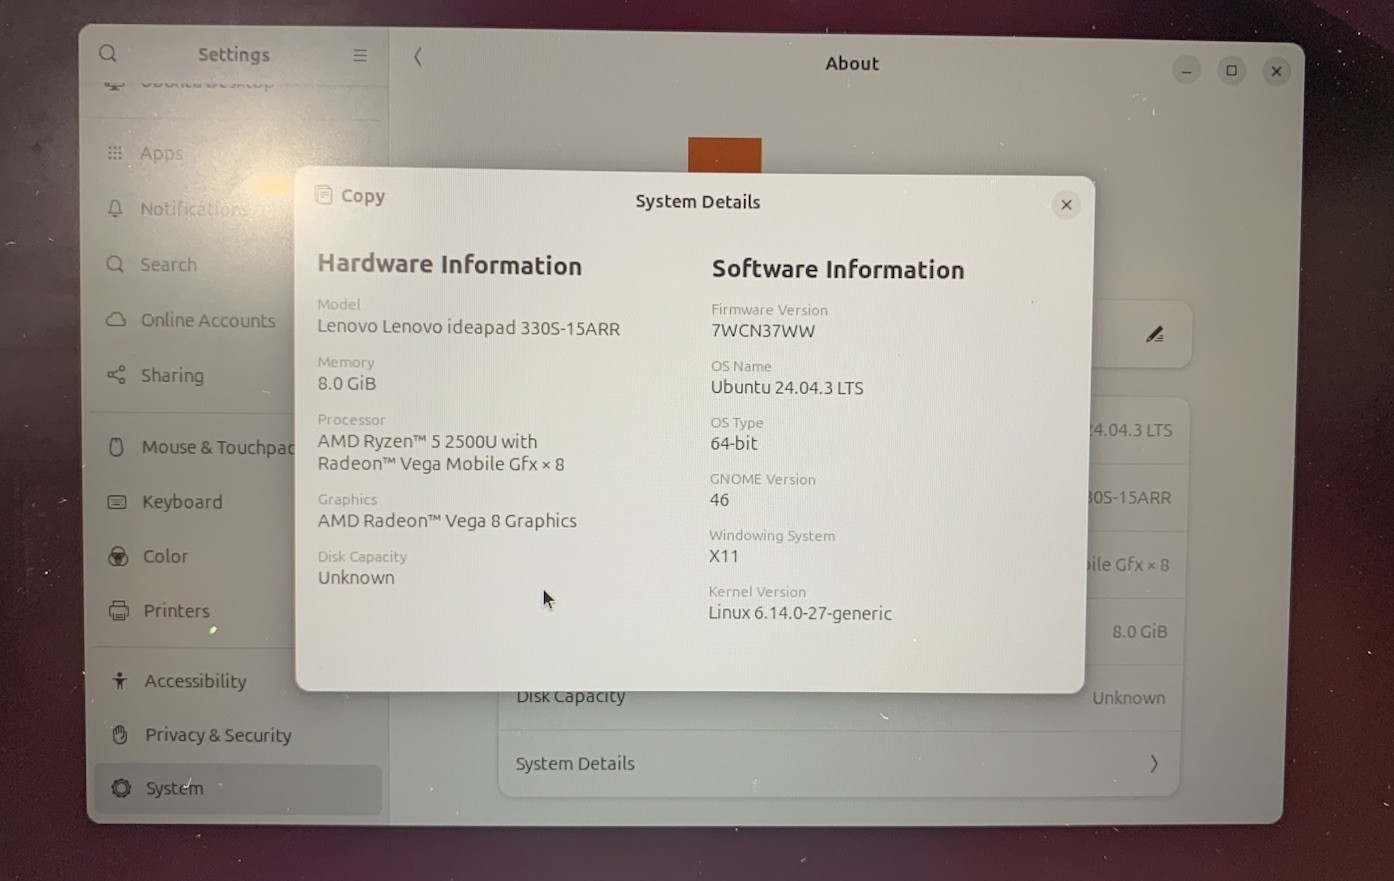Click the System Details row label
Viewport: 1394px width, 881px height.
pyautogui.click(x=575, y=764)
